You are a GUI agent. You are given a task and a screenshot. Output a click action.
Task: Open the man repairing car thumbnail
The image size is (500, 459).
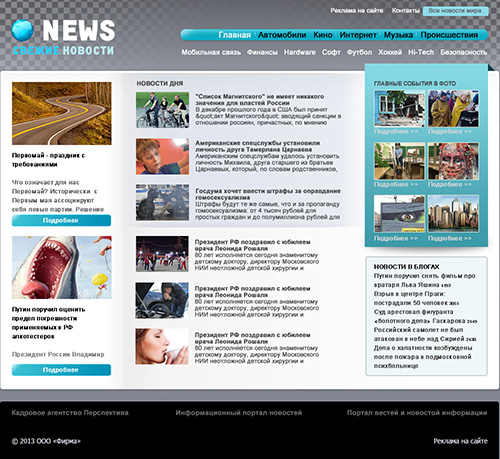coord(162,300)
